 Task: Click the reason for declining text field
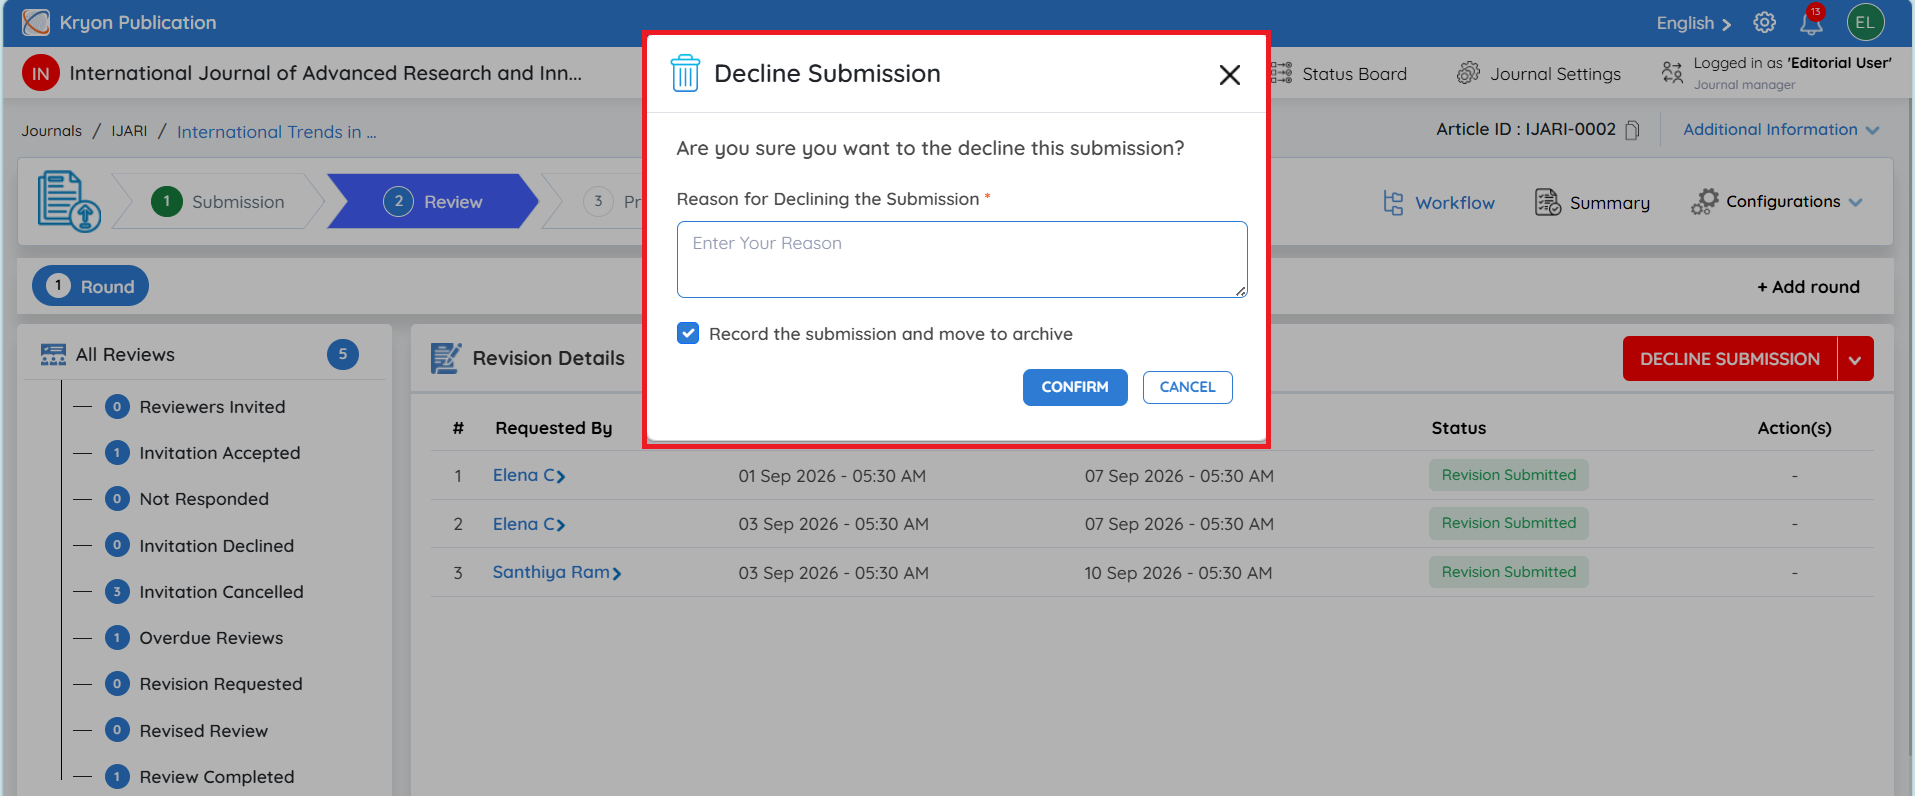coord(962,259)
